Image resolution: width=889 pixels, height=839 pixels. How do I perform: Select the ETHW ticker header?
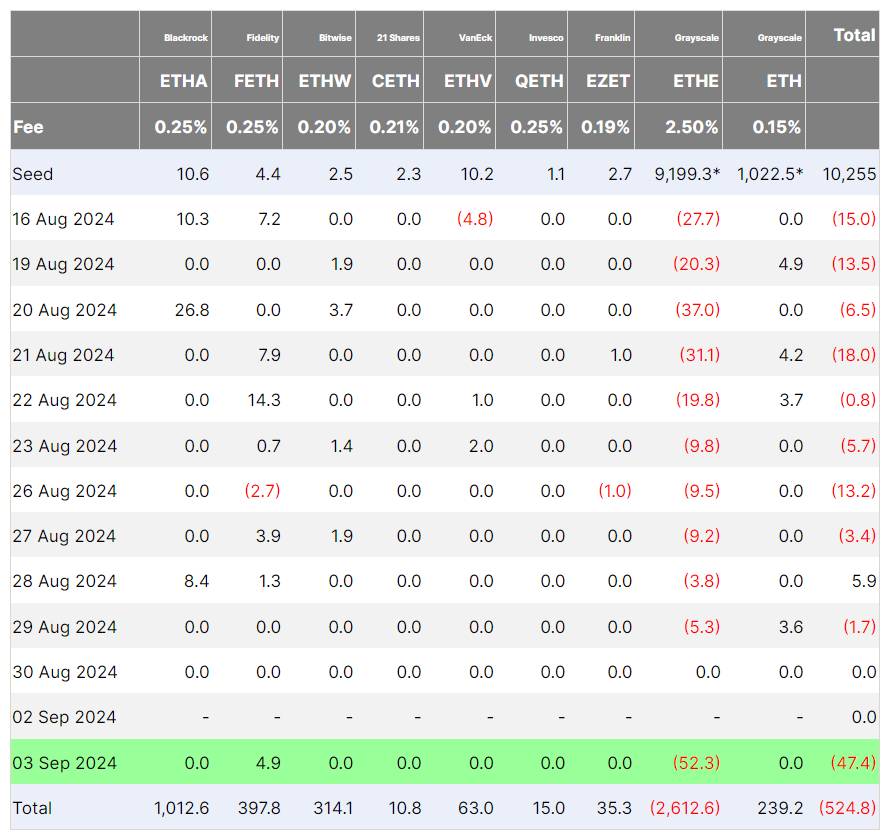(325, 81)
